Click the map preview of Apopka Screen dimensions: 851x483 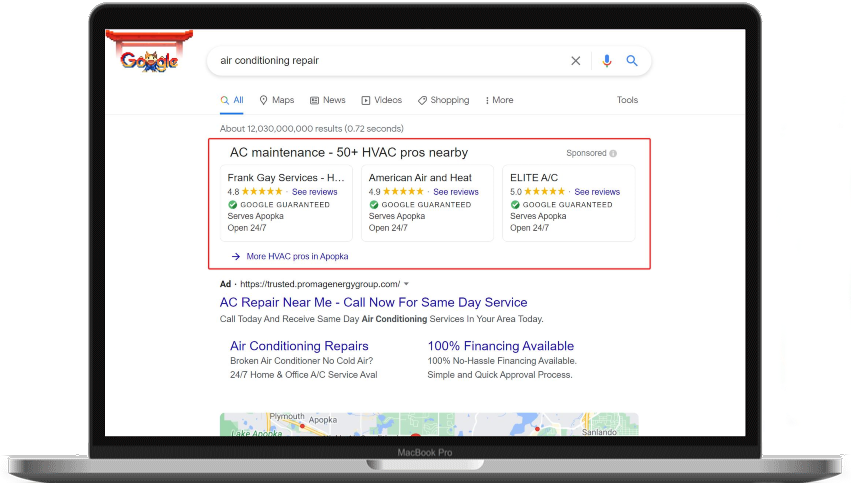(x=429, y=424)
